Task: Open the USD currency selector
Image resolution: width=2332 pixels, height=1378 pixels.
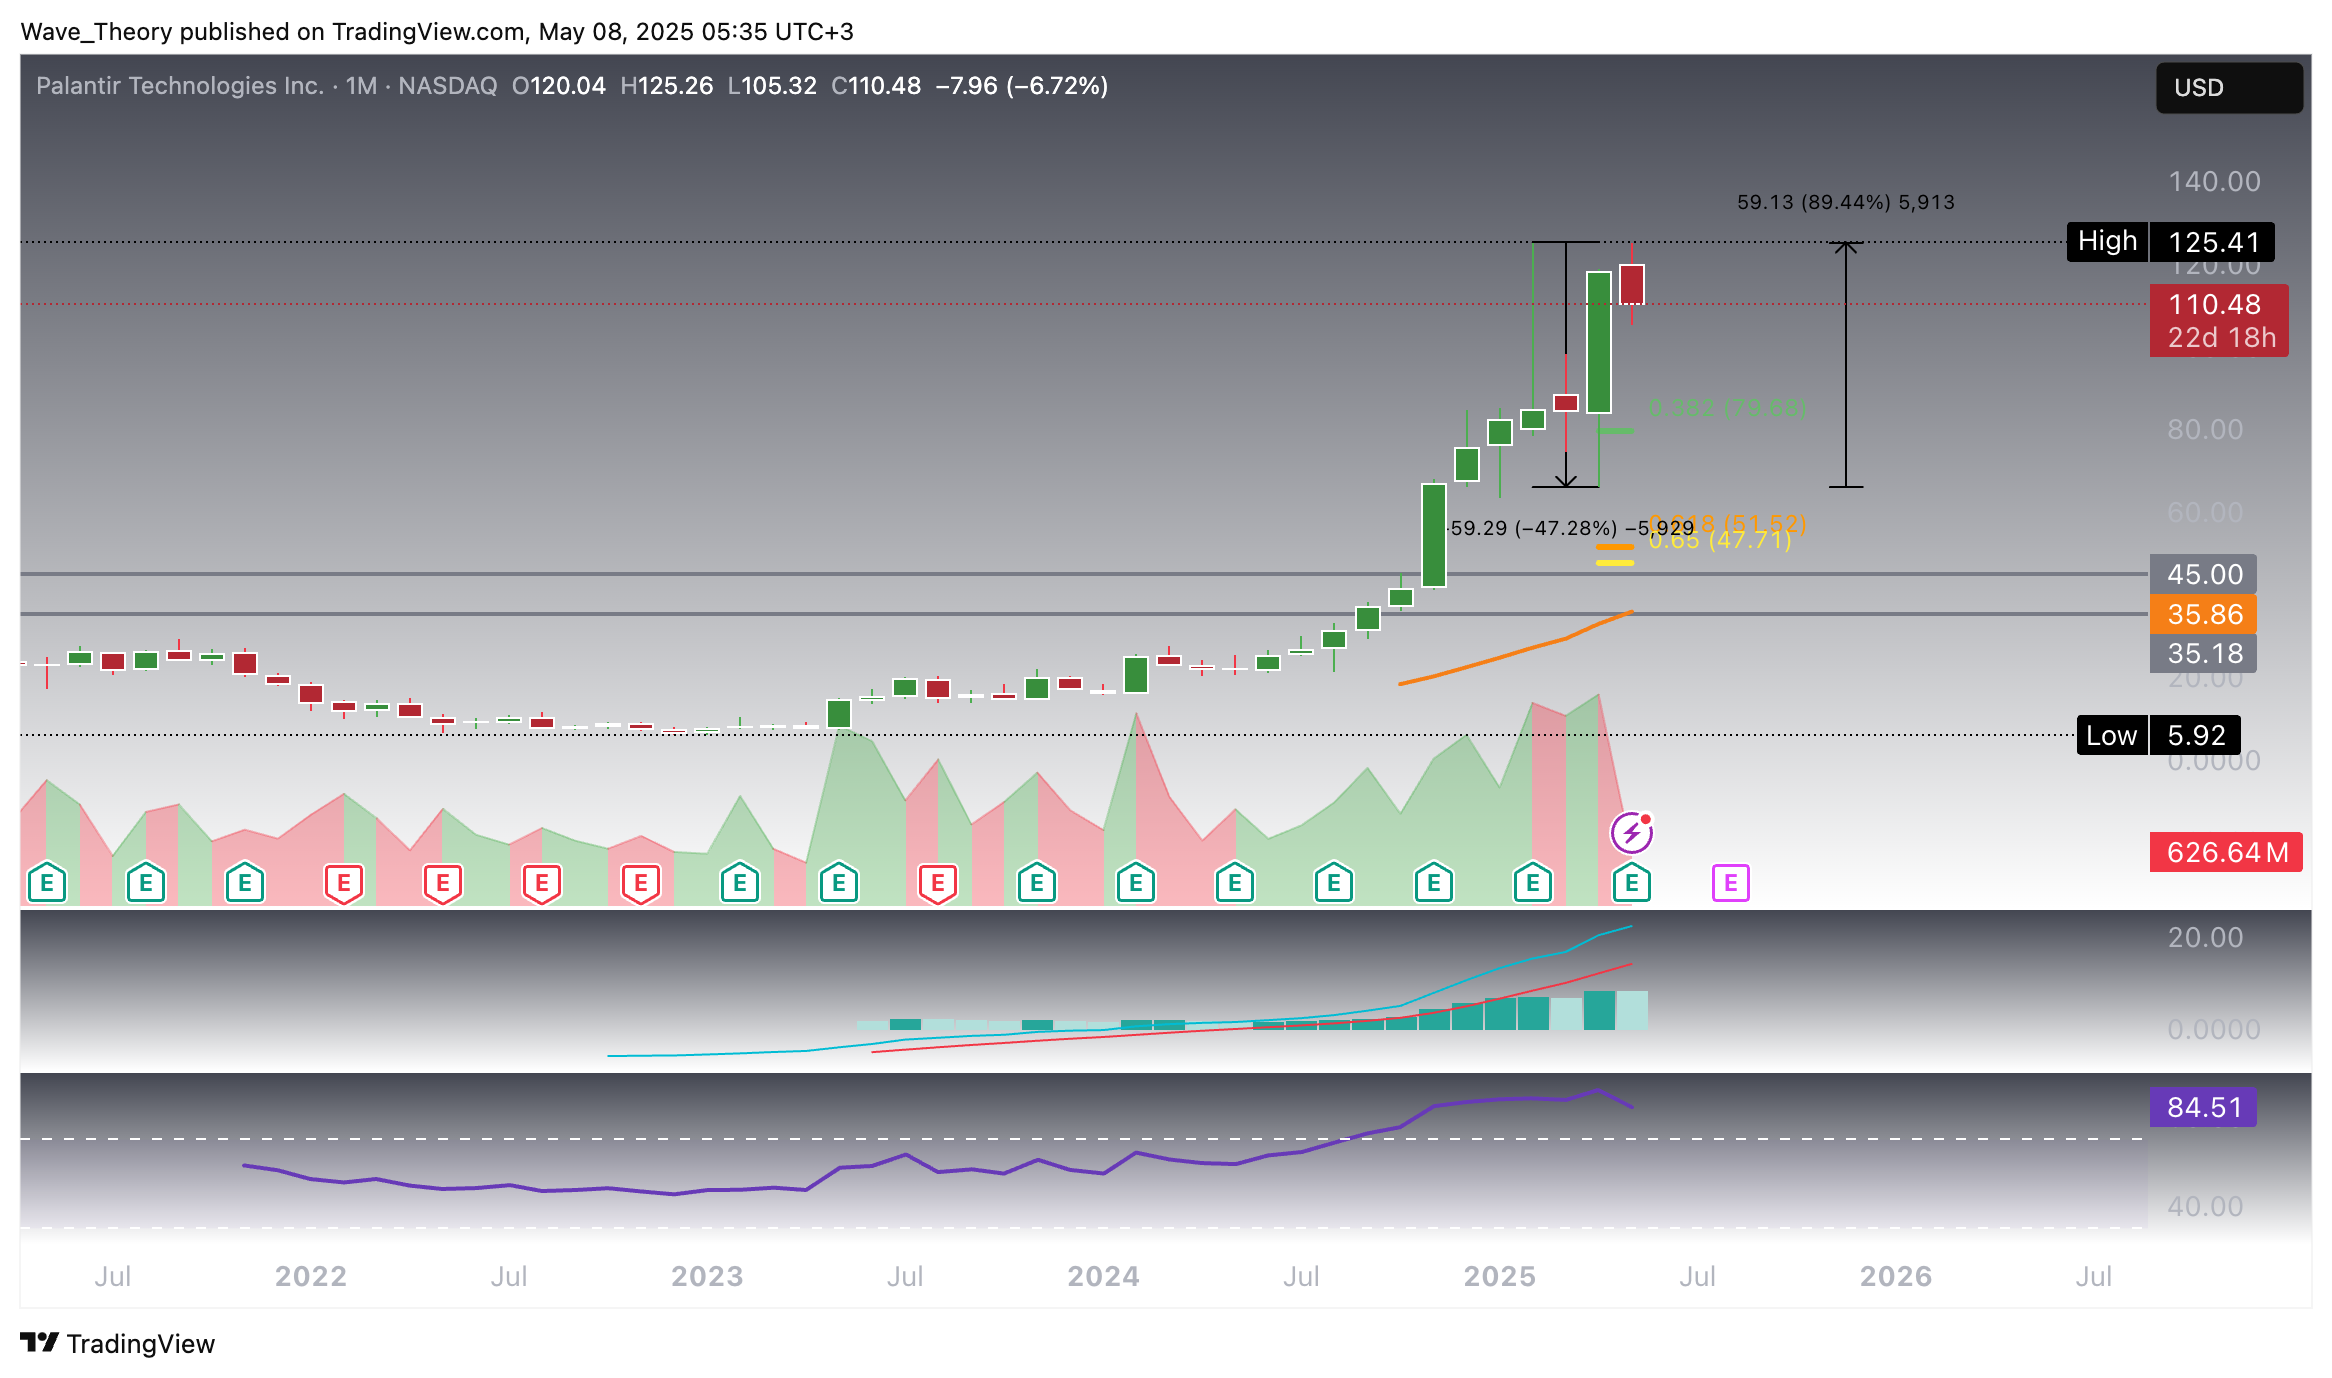Action: click(x=2229, y=88)
